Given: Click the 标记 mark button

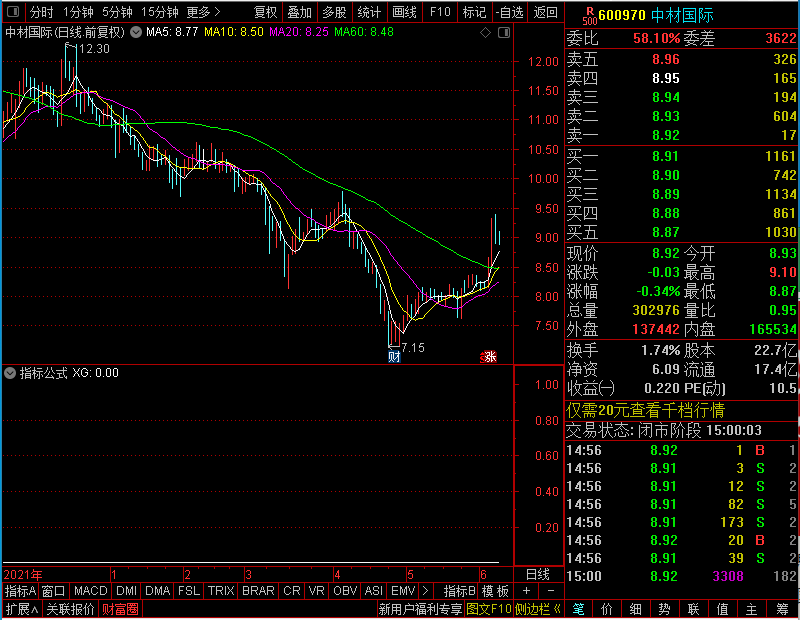Looking at the screenshot, I should coord(474,12).
